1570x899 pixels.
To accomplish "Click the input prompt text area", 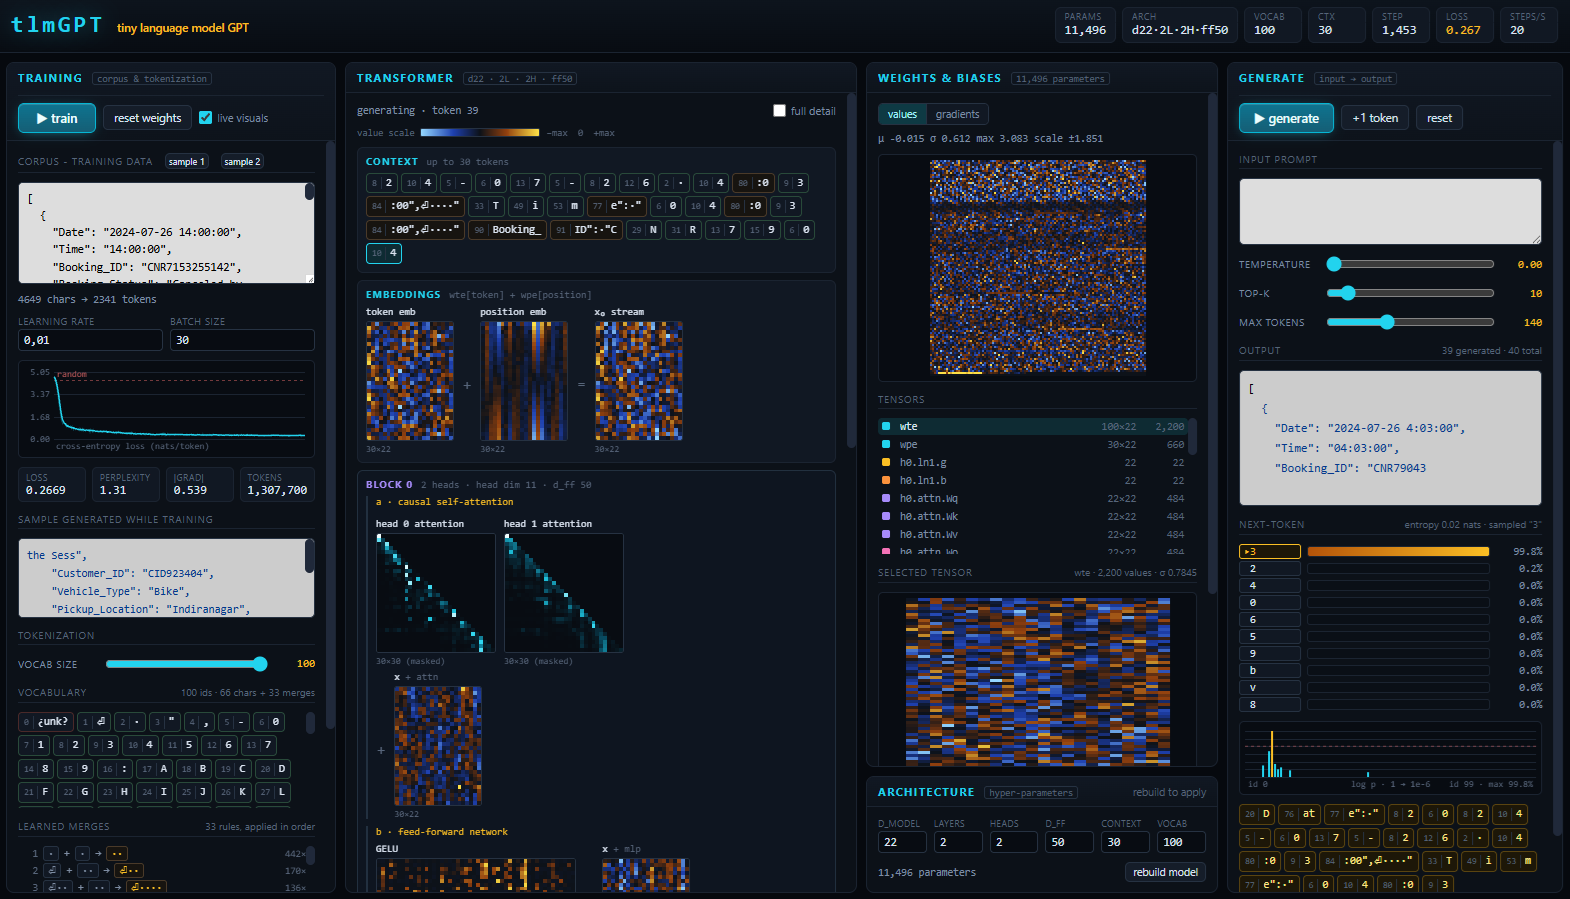I will tap(1390, 211).
